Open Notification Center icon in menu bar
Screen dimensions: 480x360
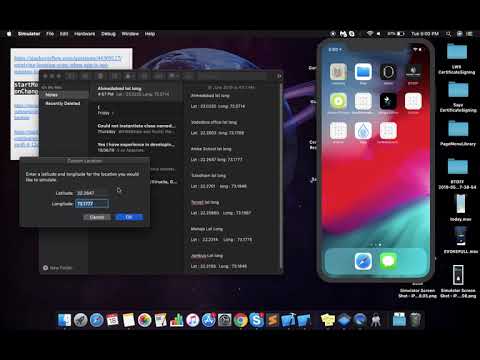[470, 34]
